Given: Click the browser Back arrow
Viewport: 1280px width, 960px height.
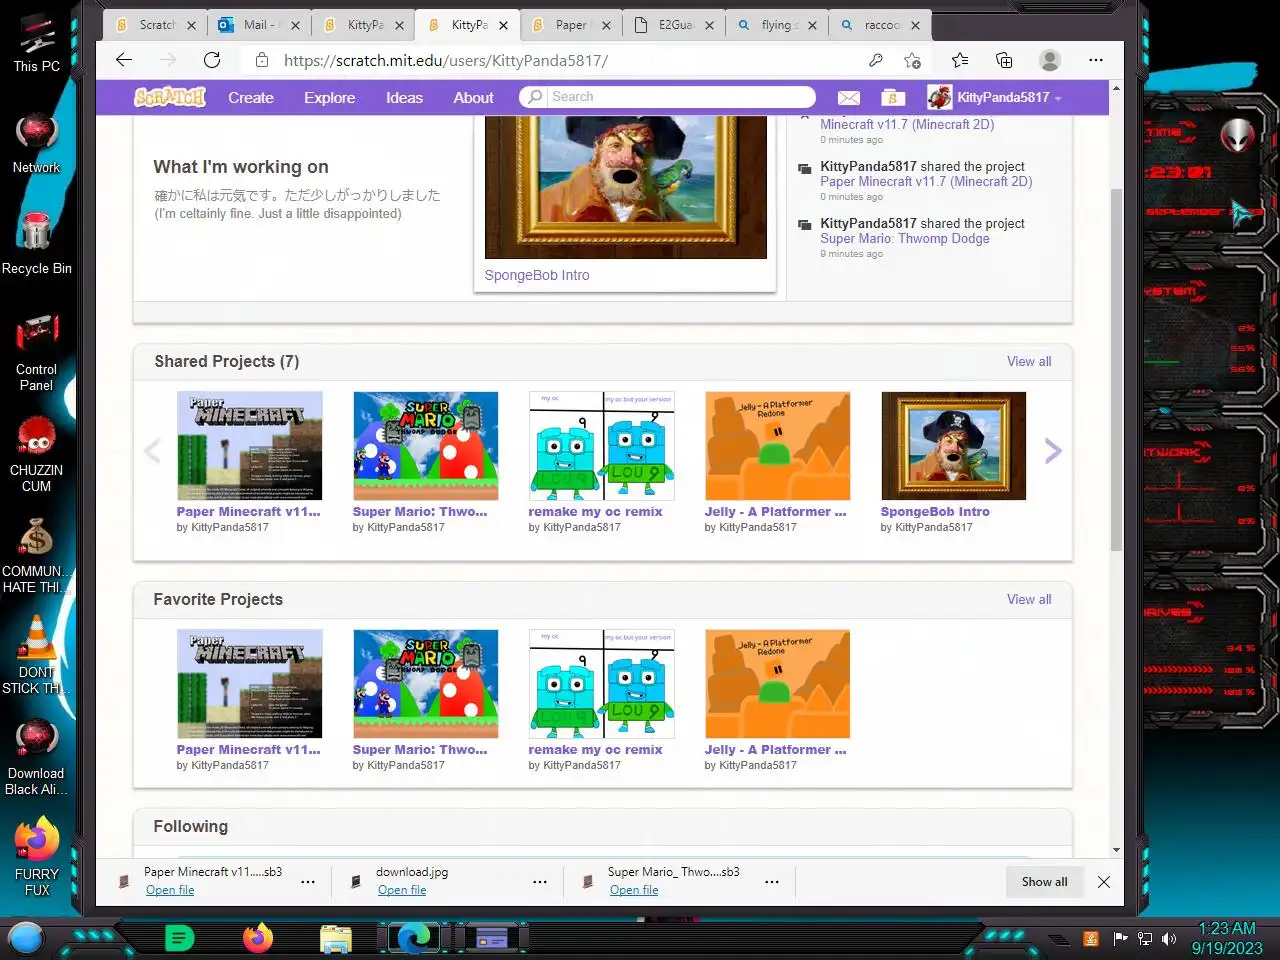Looking at the screenshot, I should pos(124,60).
